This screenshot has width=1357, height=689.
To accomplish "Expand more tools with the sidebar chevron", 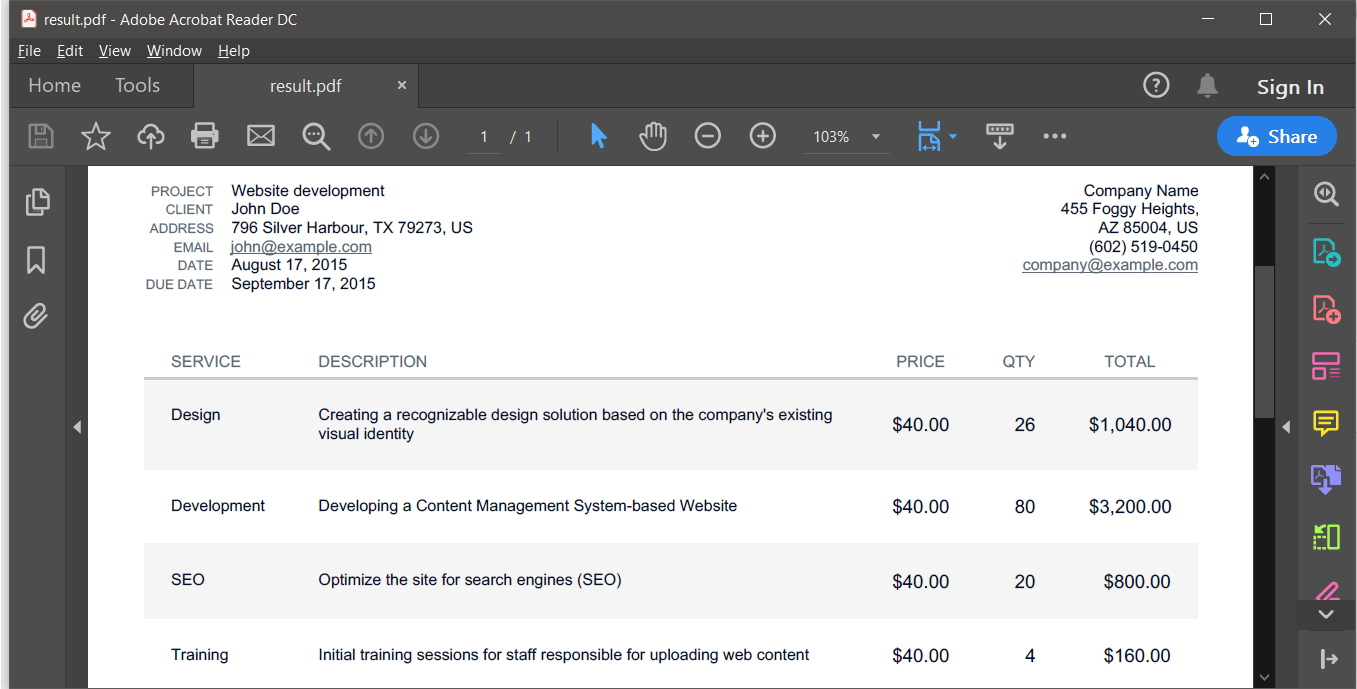I will point(1326,615).
